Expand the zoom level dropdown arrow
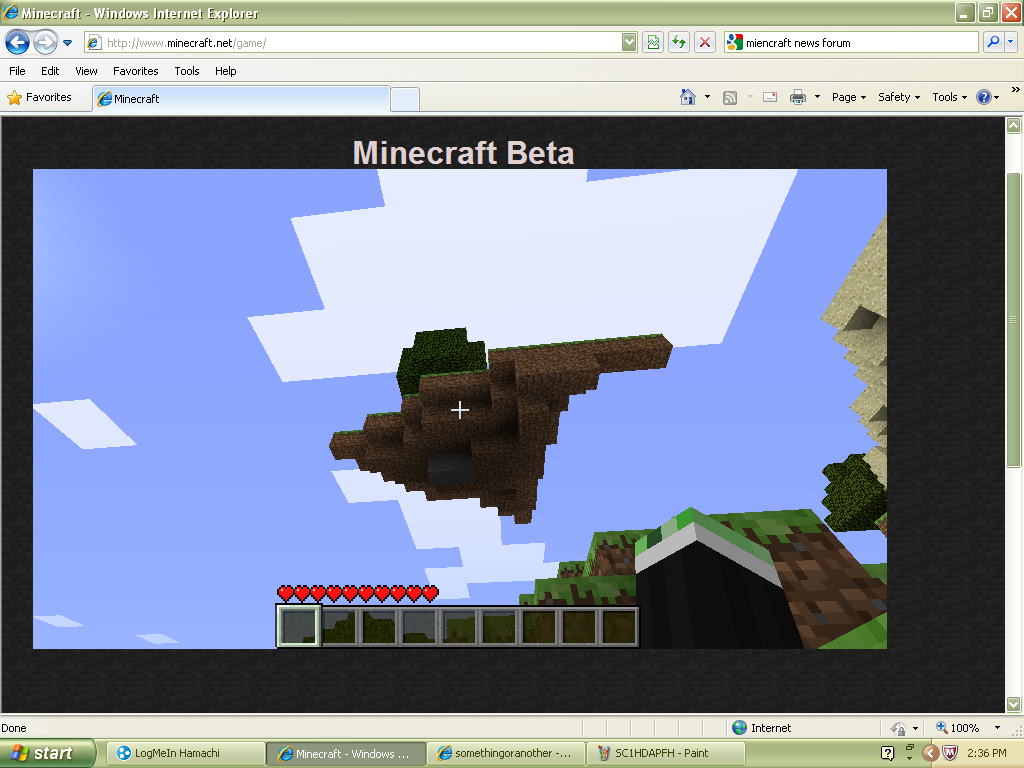Screen dimensions: 1024x768 click(x=997, y=728)
